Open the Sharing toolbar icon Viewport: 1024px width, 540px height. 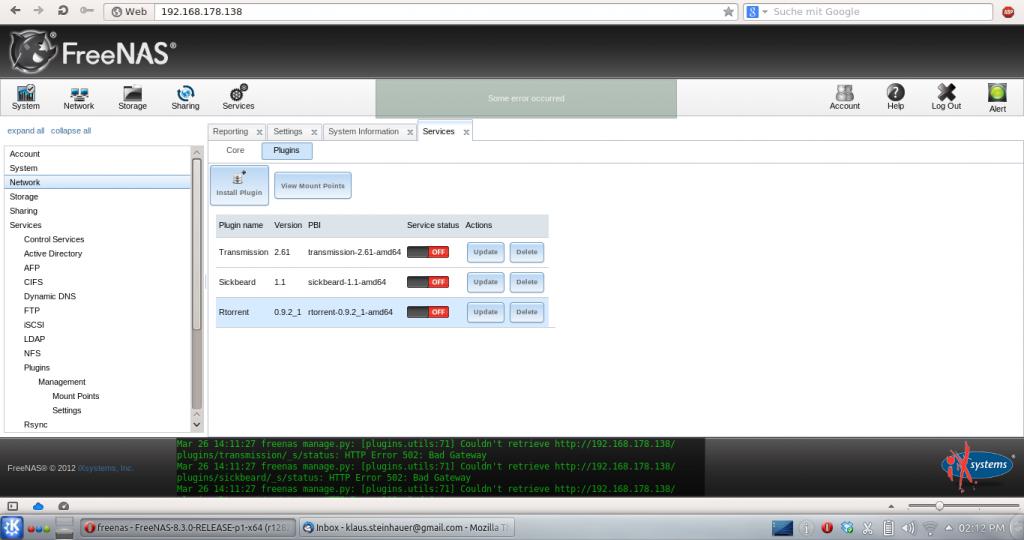[185, 97]
